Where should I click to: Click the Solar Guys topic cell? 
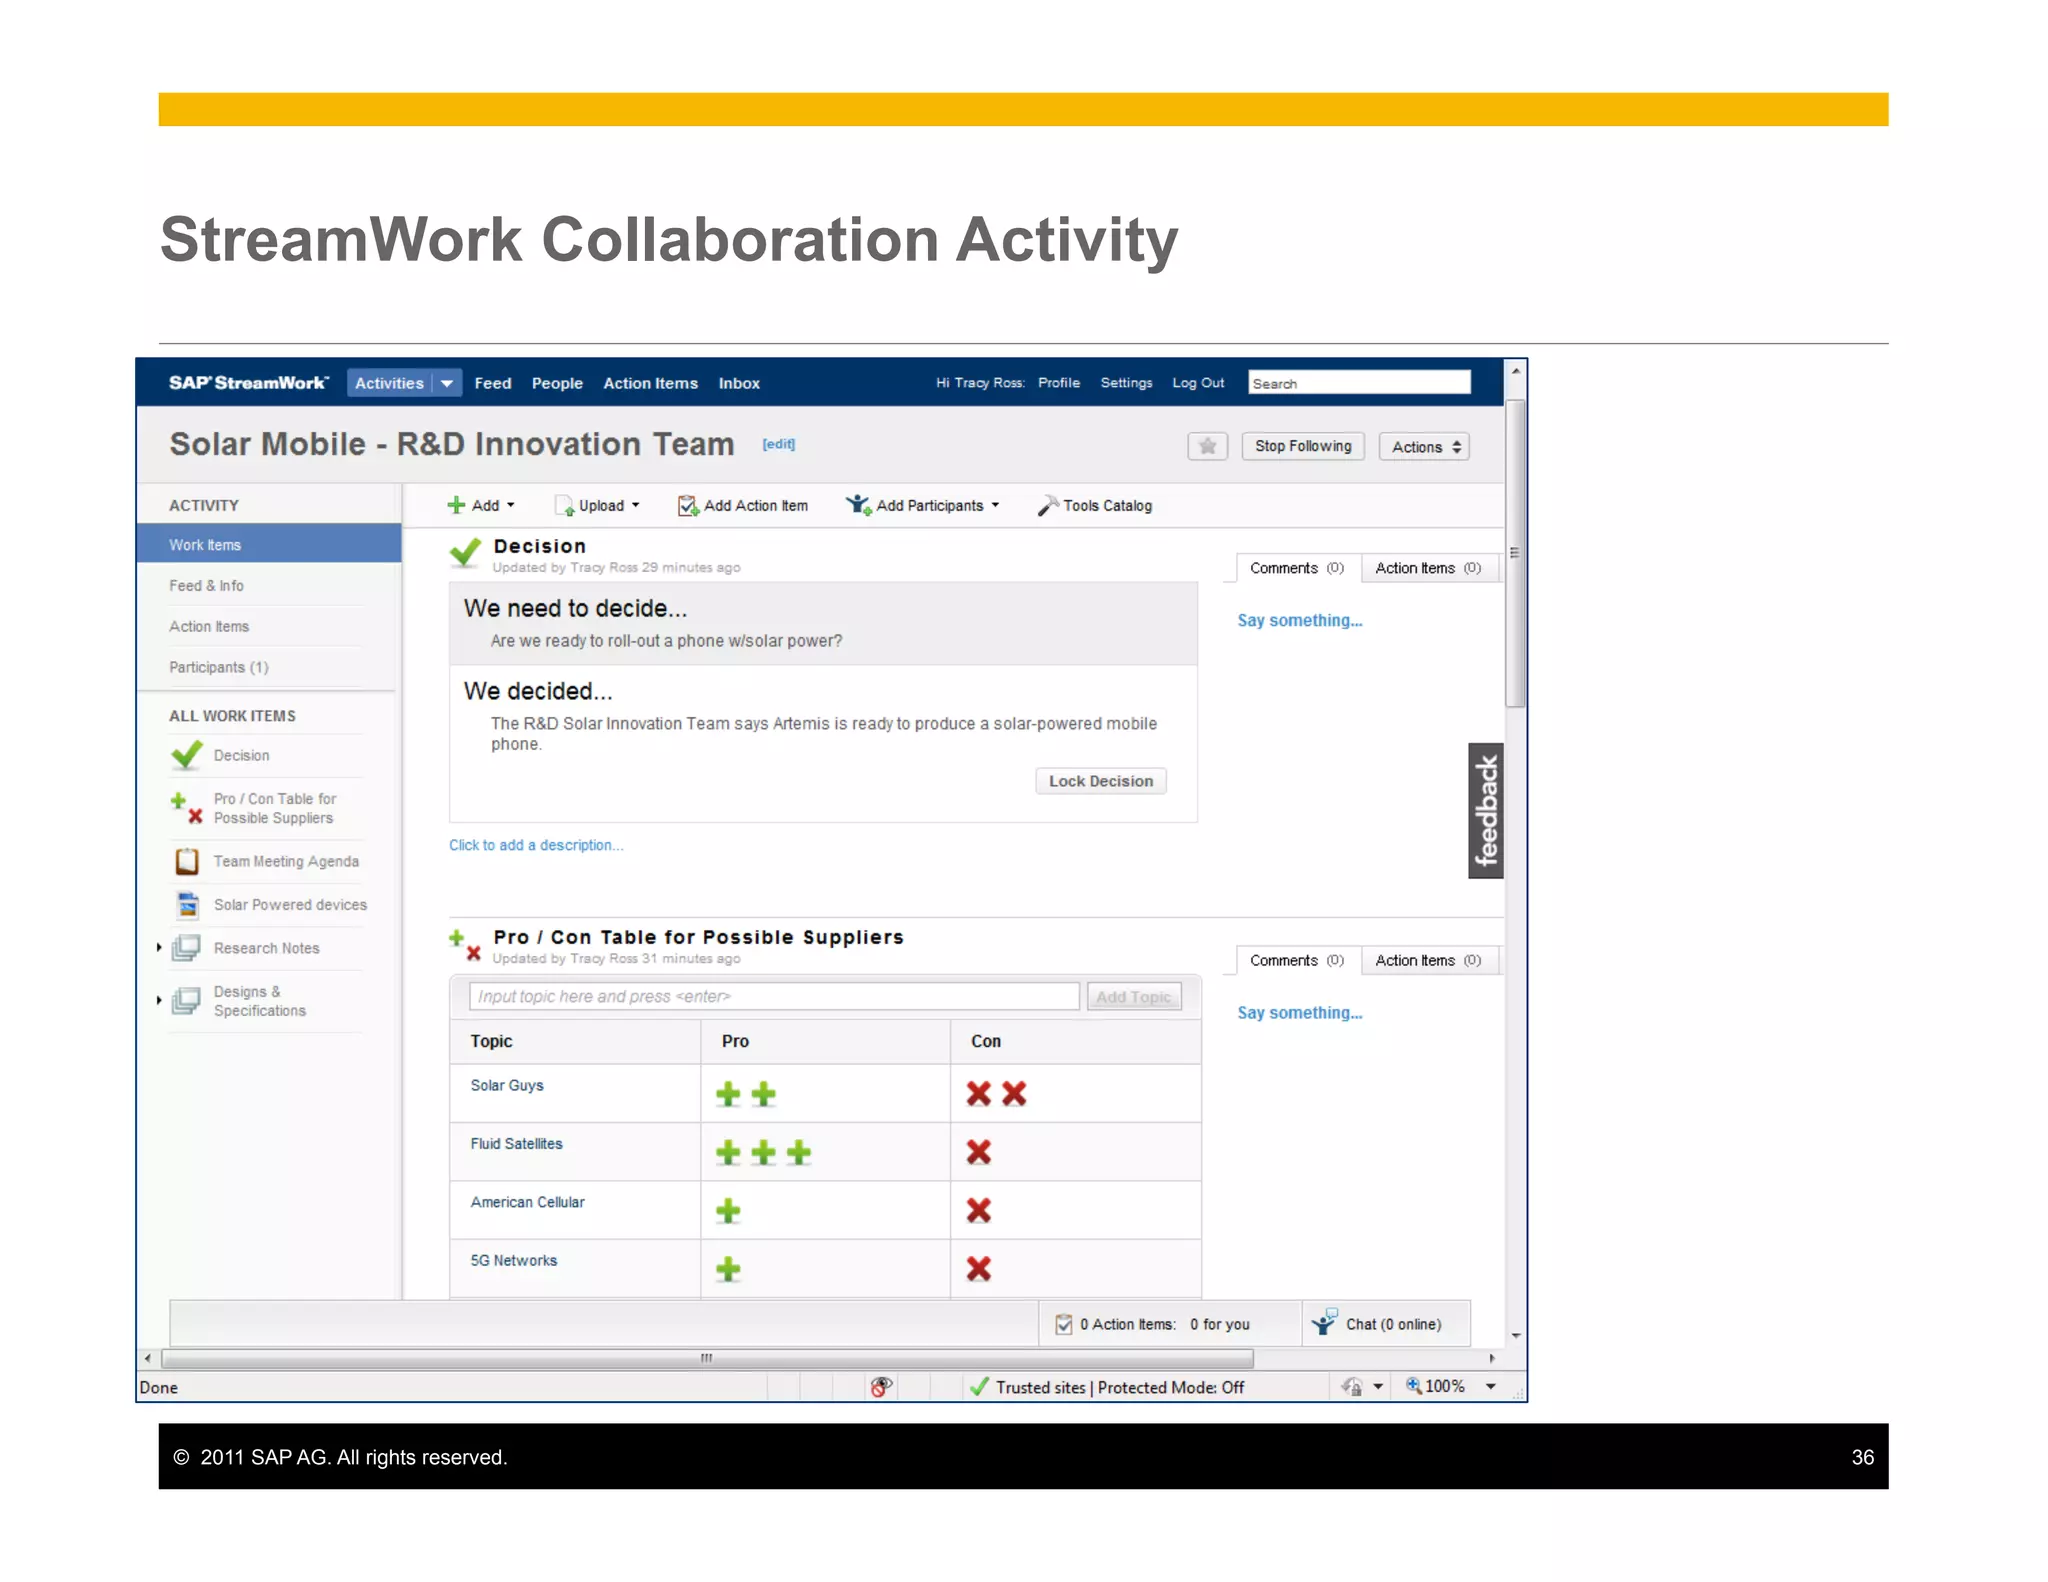click(x=575, y=1093)
